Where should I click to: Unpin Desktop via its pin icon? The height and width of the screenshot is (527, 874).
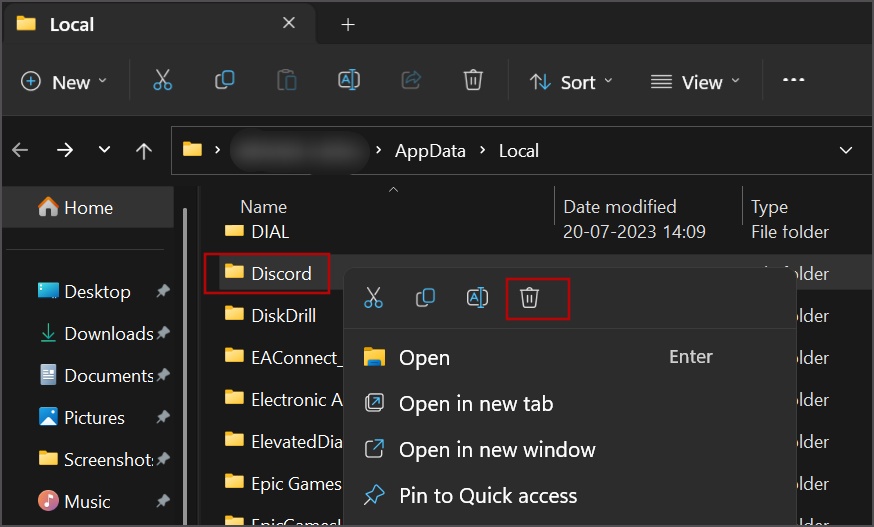(163, 291)
